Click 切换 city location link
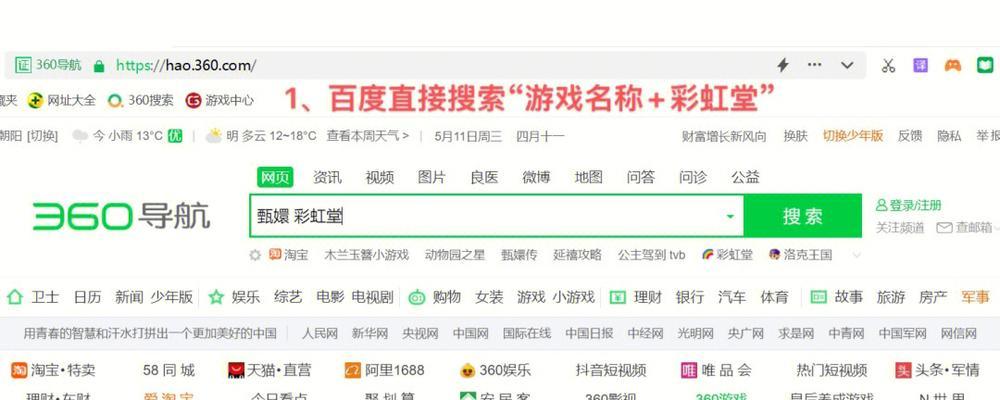 tap(43, 136)
